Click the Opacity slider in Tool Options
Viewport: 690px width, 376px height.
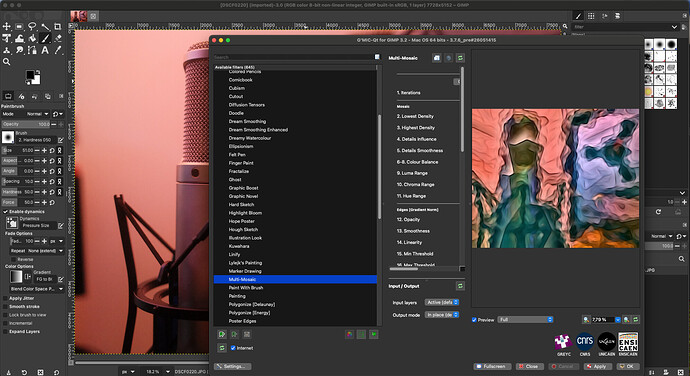26,125
